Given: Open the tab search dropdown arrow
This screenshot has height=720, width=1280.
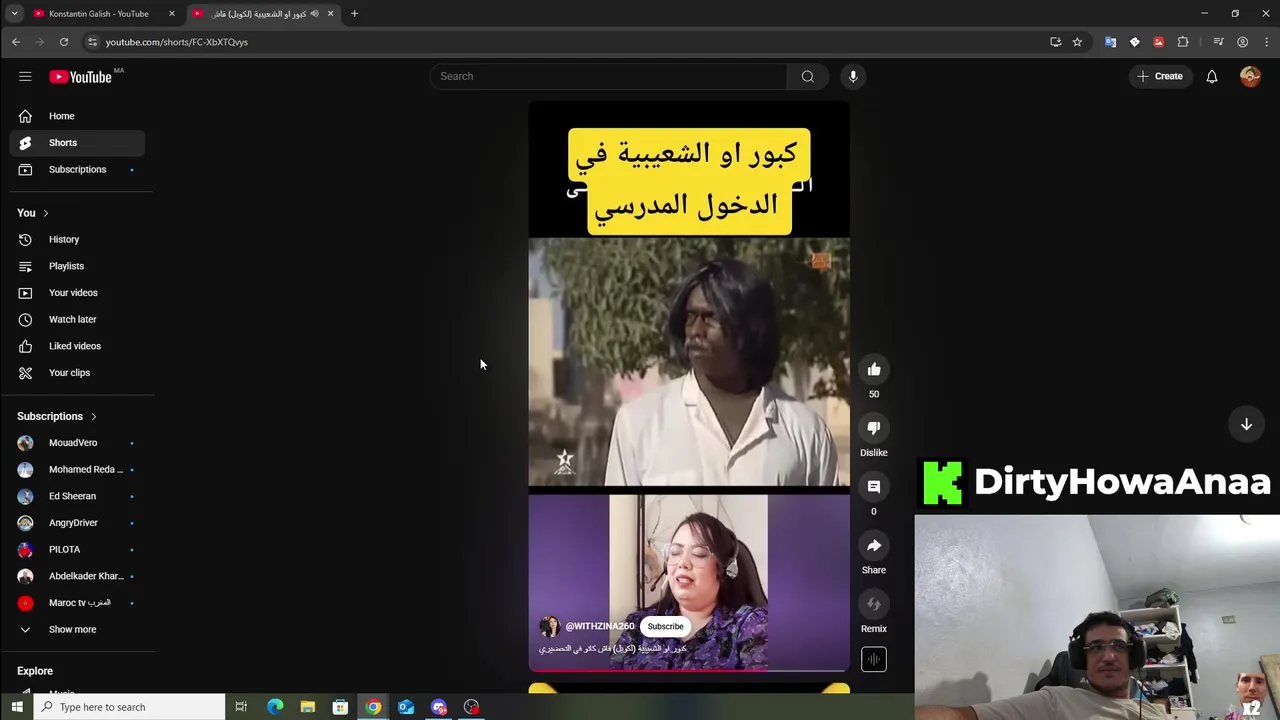Looking at the screenshot, I should 14,13.
